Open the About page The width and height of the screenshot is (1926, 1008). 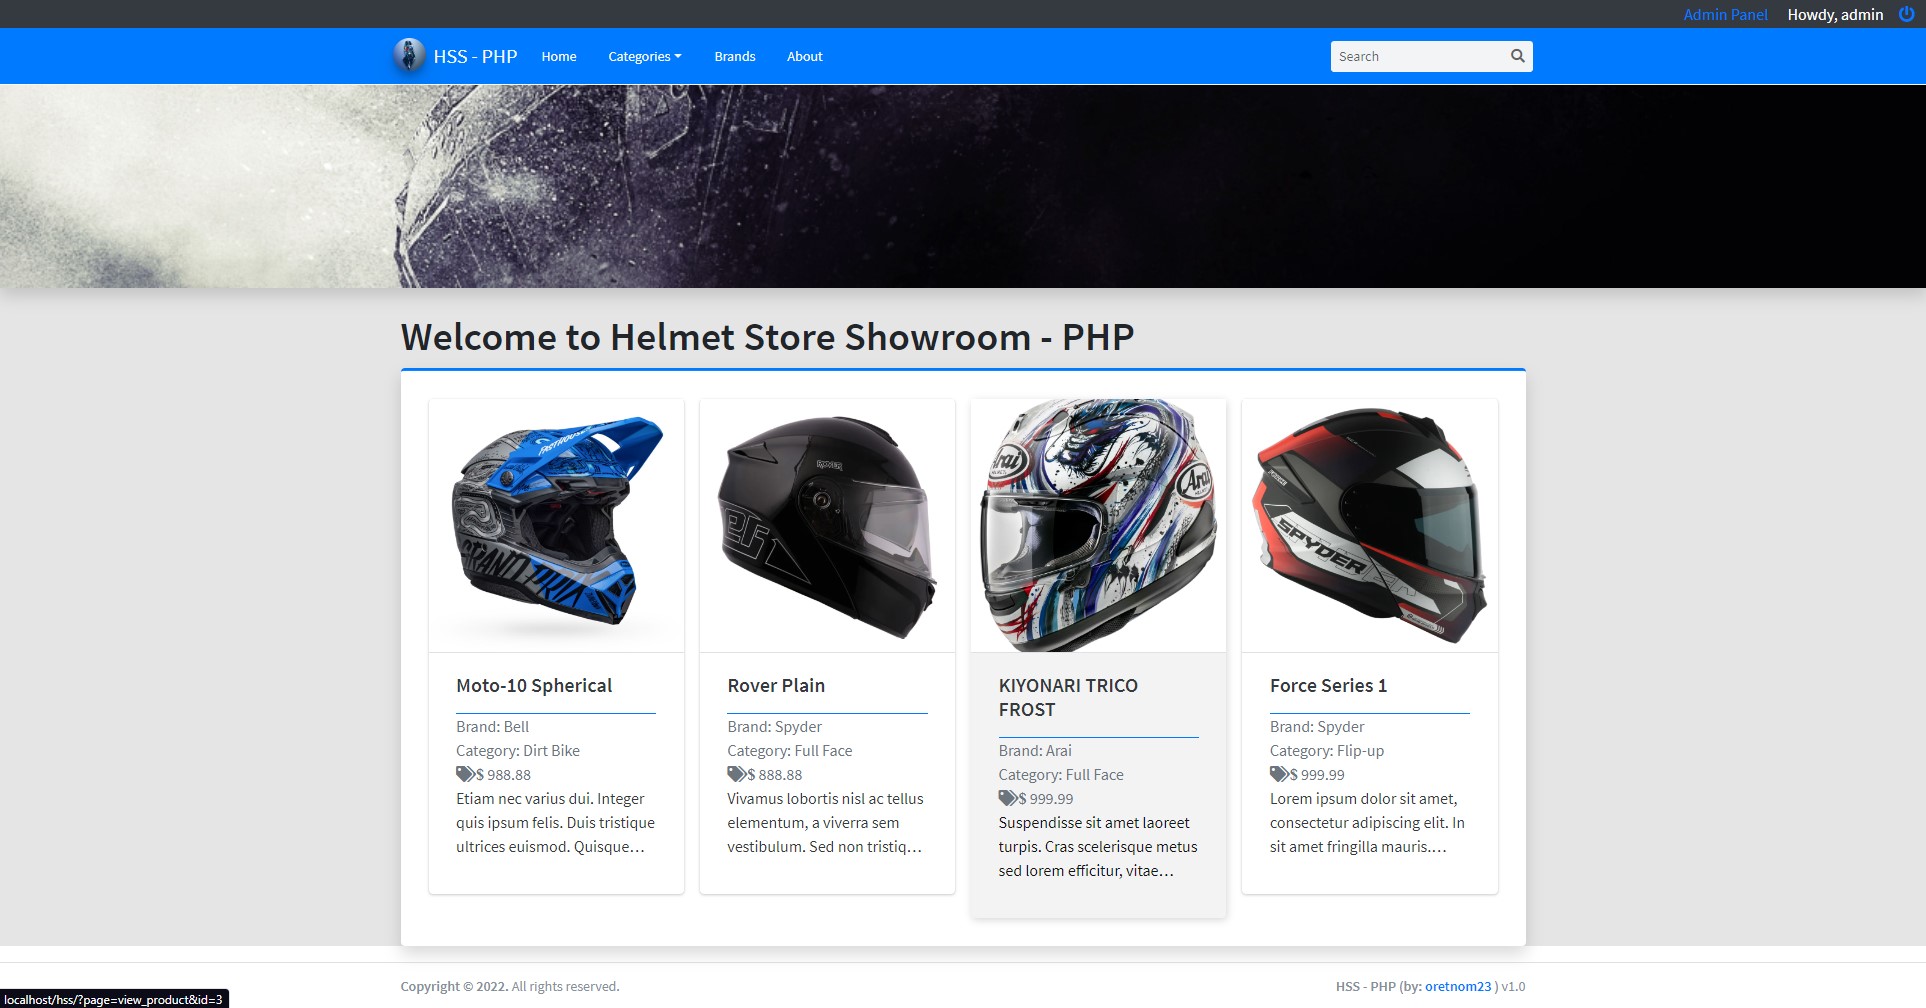(804, 56)
